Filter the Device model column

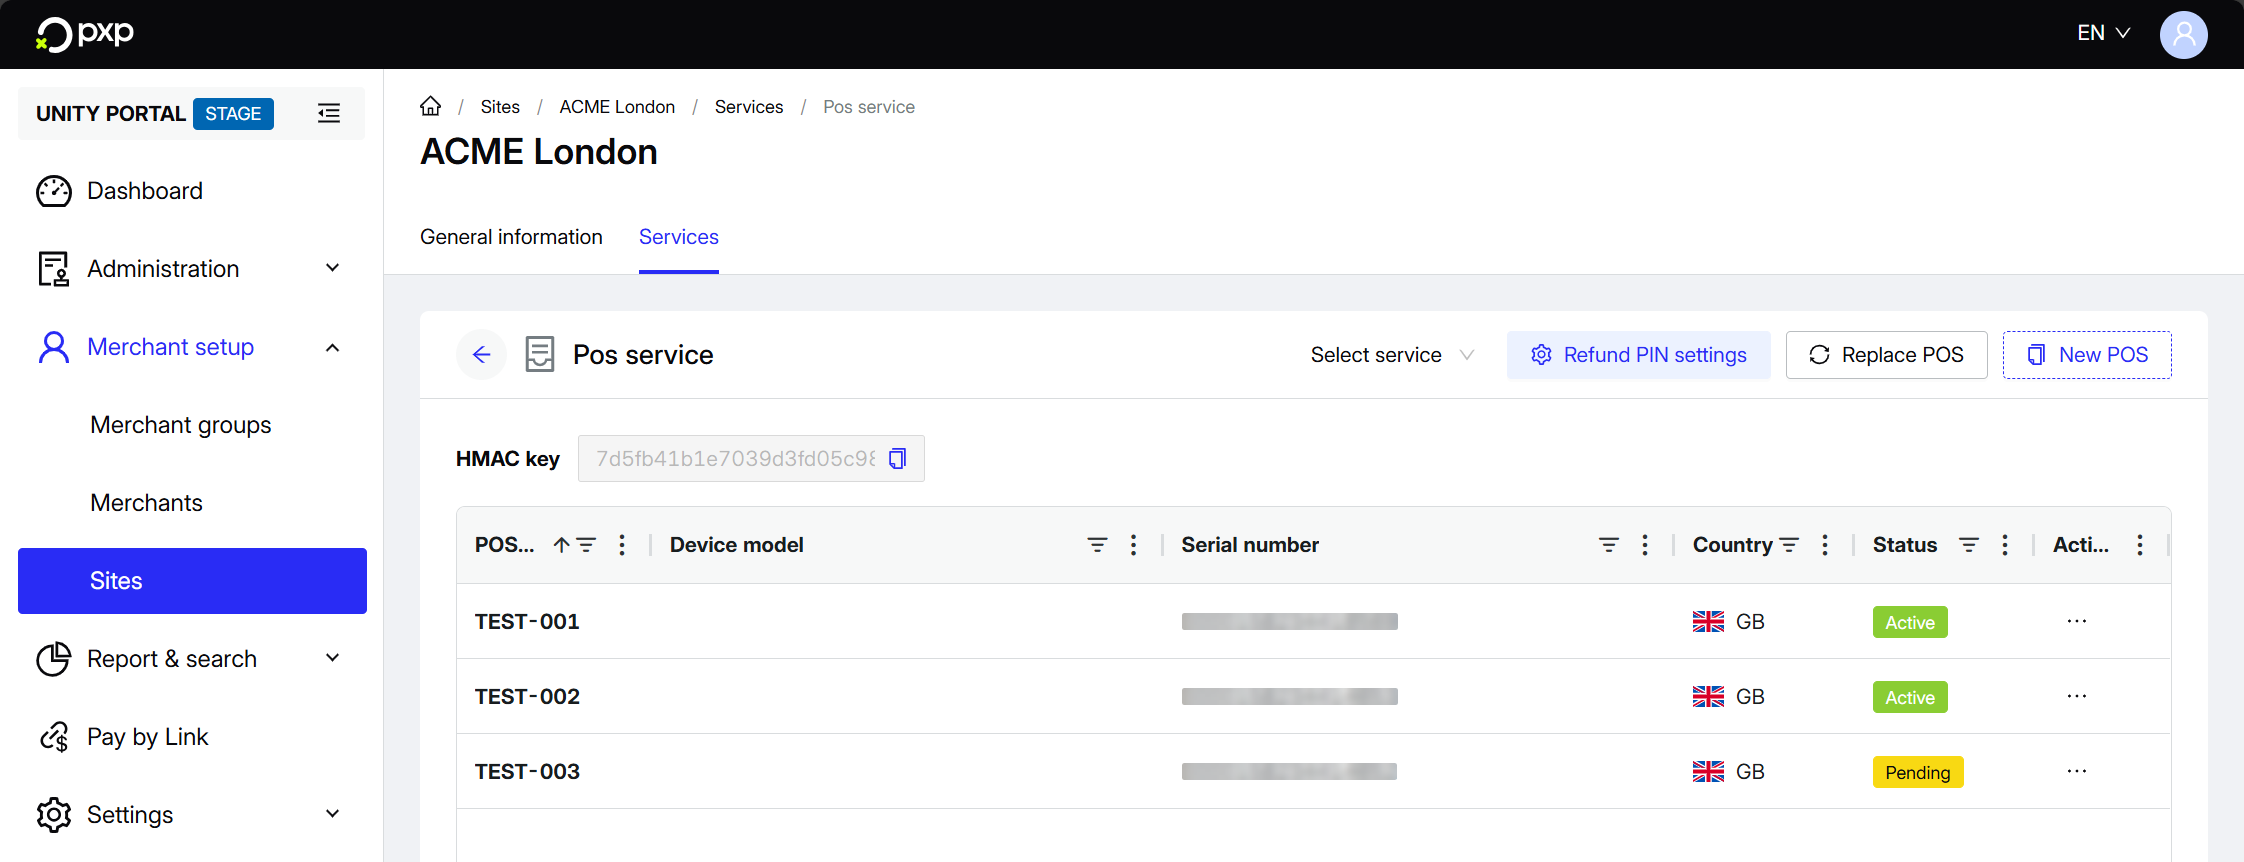tap(1097, 545)
